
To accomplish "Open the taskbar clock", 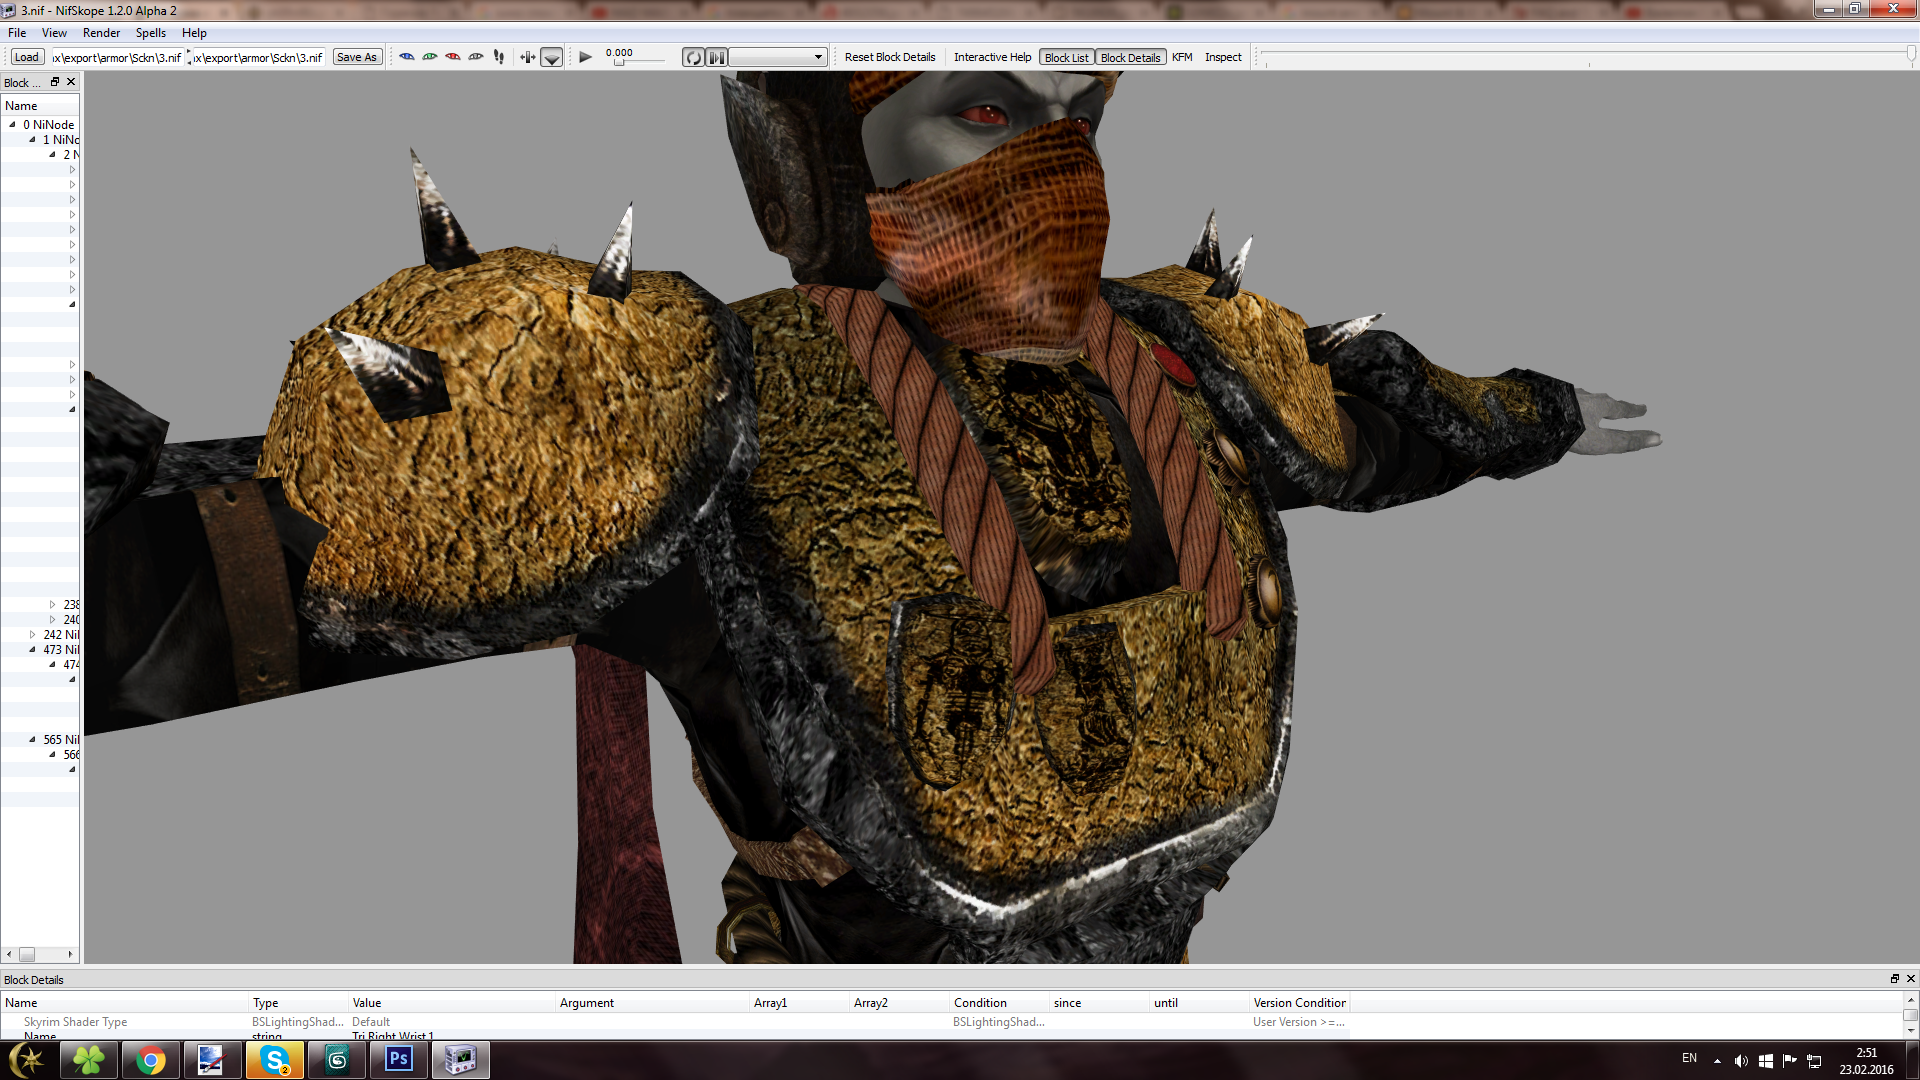I will point(1866,1061).
